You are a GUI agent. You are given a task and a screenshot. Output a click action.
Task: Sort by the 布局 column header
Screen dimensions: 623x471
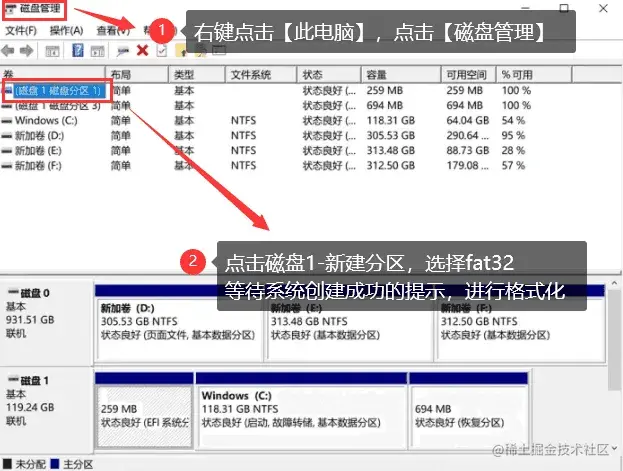pyautogui.click(x=137, y=74)
